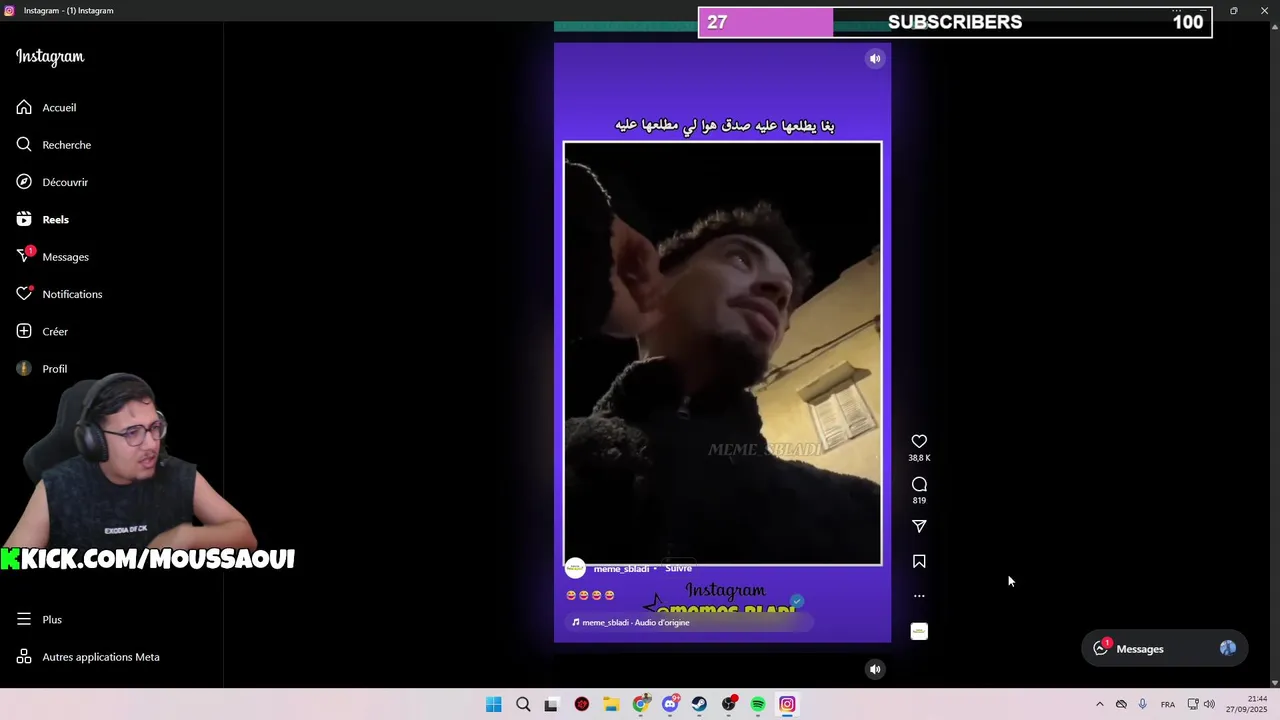Like the reel with the heart icon
The width and height of the screenshot is (1280, 720).
(919, 441)
